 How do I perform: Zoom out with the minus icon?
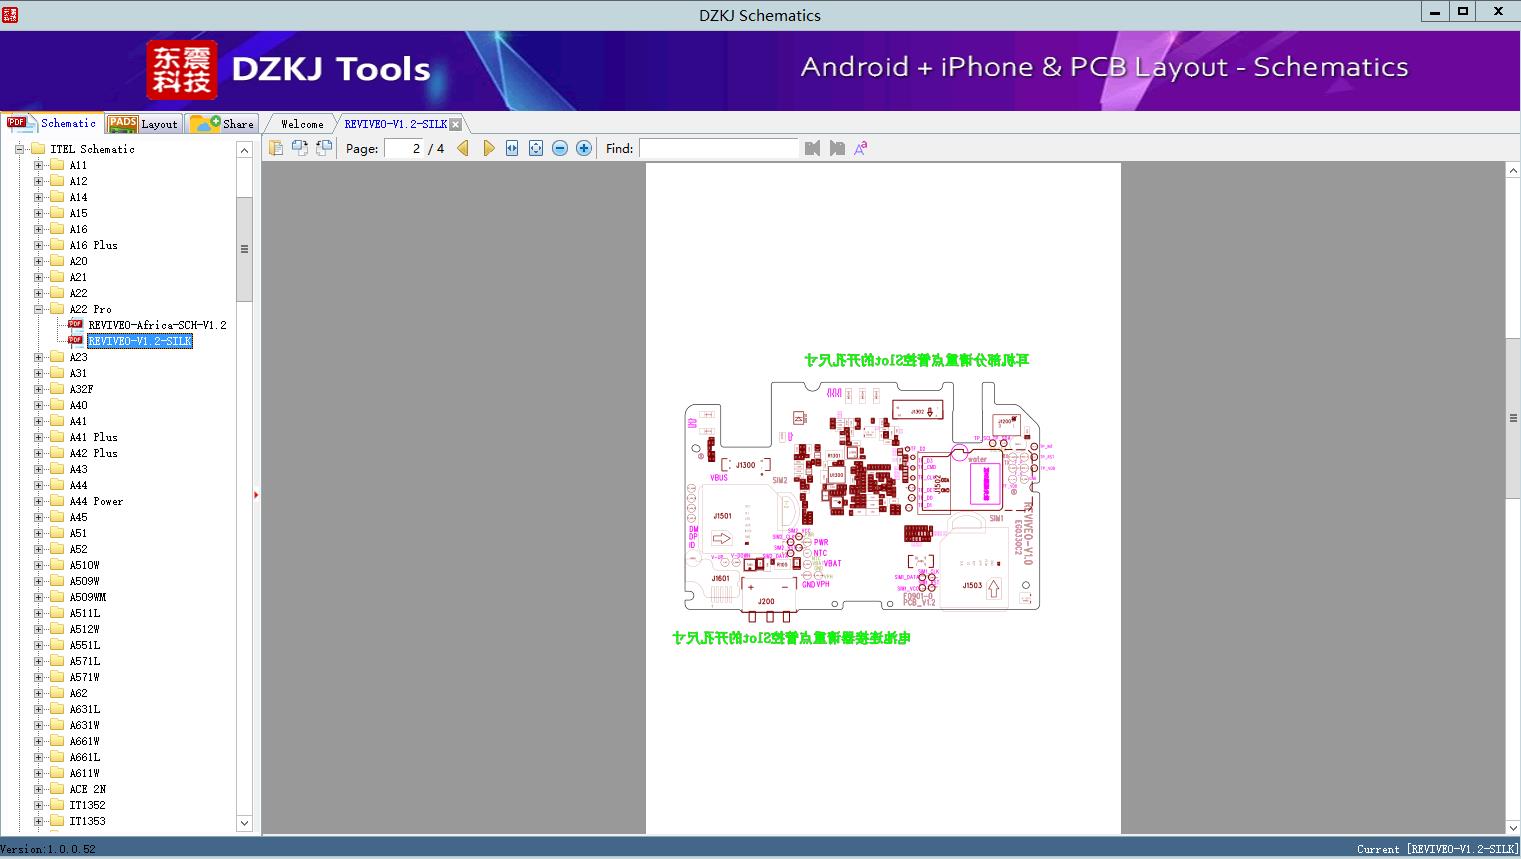coord(560,148)
